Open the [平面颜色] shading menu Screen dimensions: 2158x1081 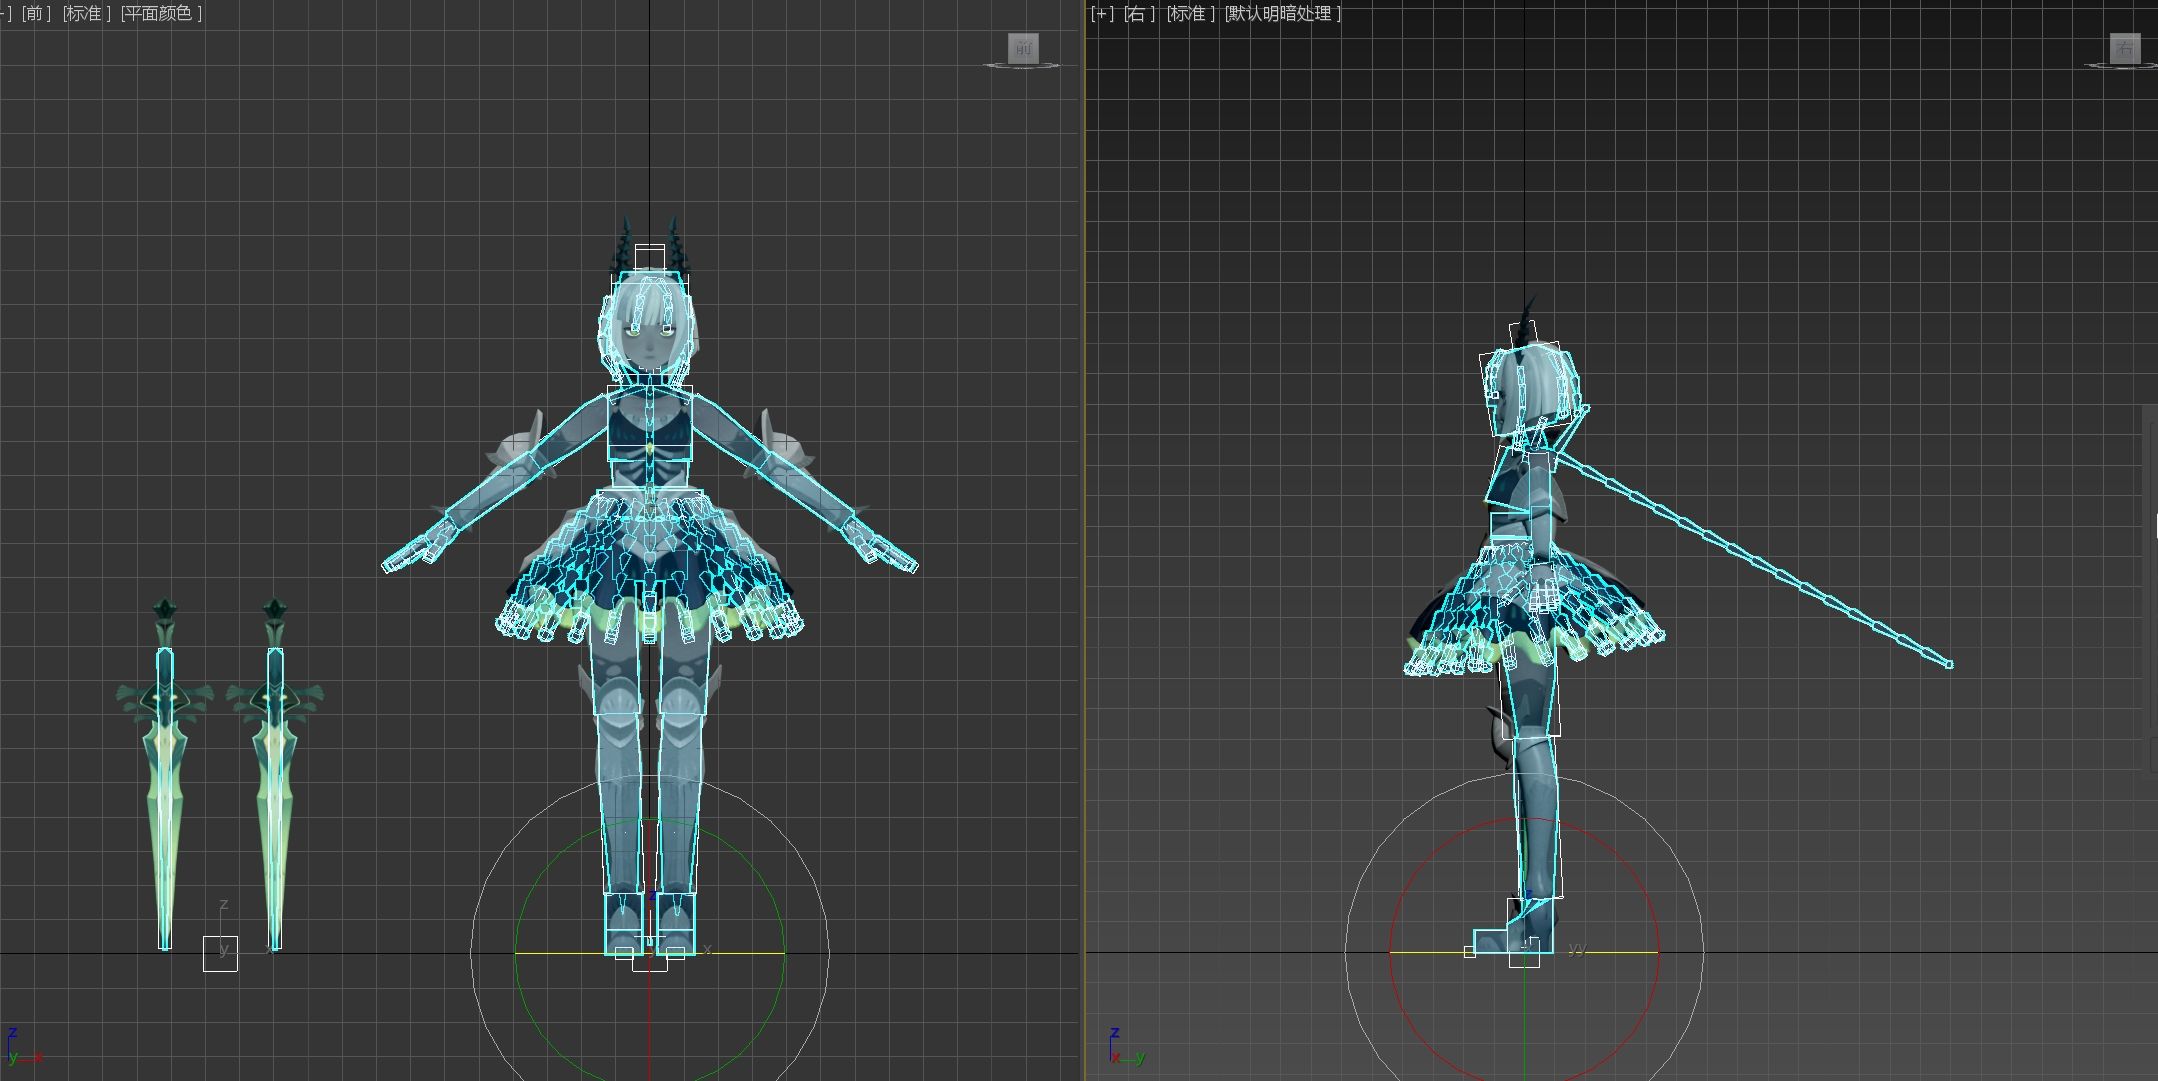pos(161,13)
